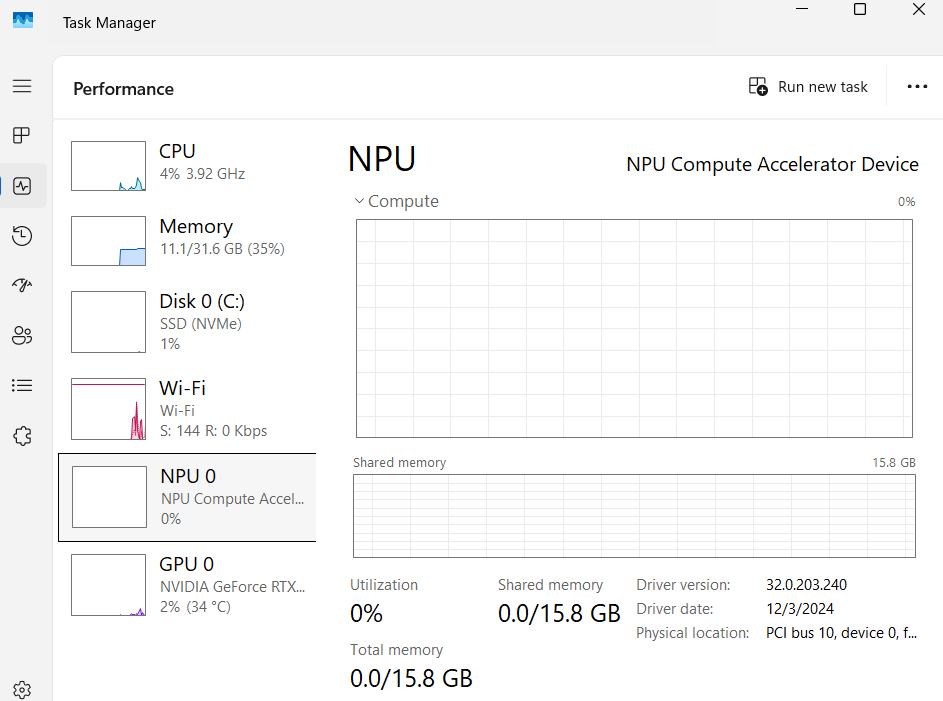Screen dimensions: 943x701
Task: Select the CPU performance item
Action: tap(187, 165)
